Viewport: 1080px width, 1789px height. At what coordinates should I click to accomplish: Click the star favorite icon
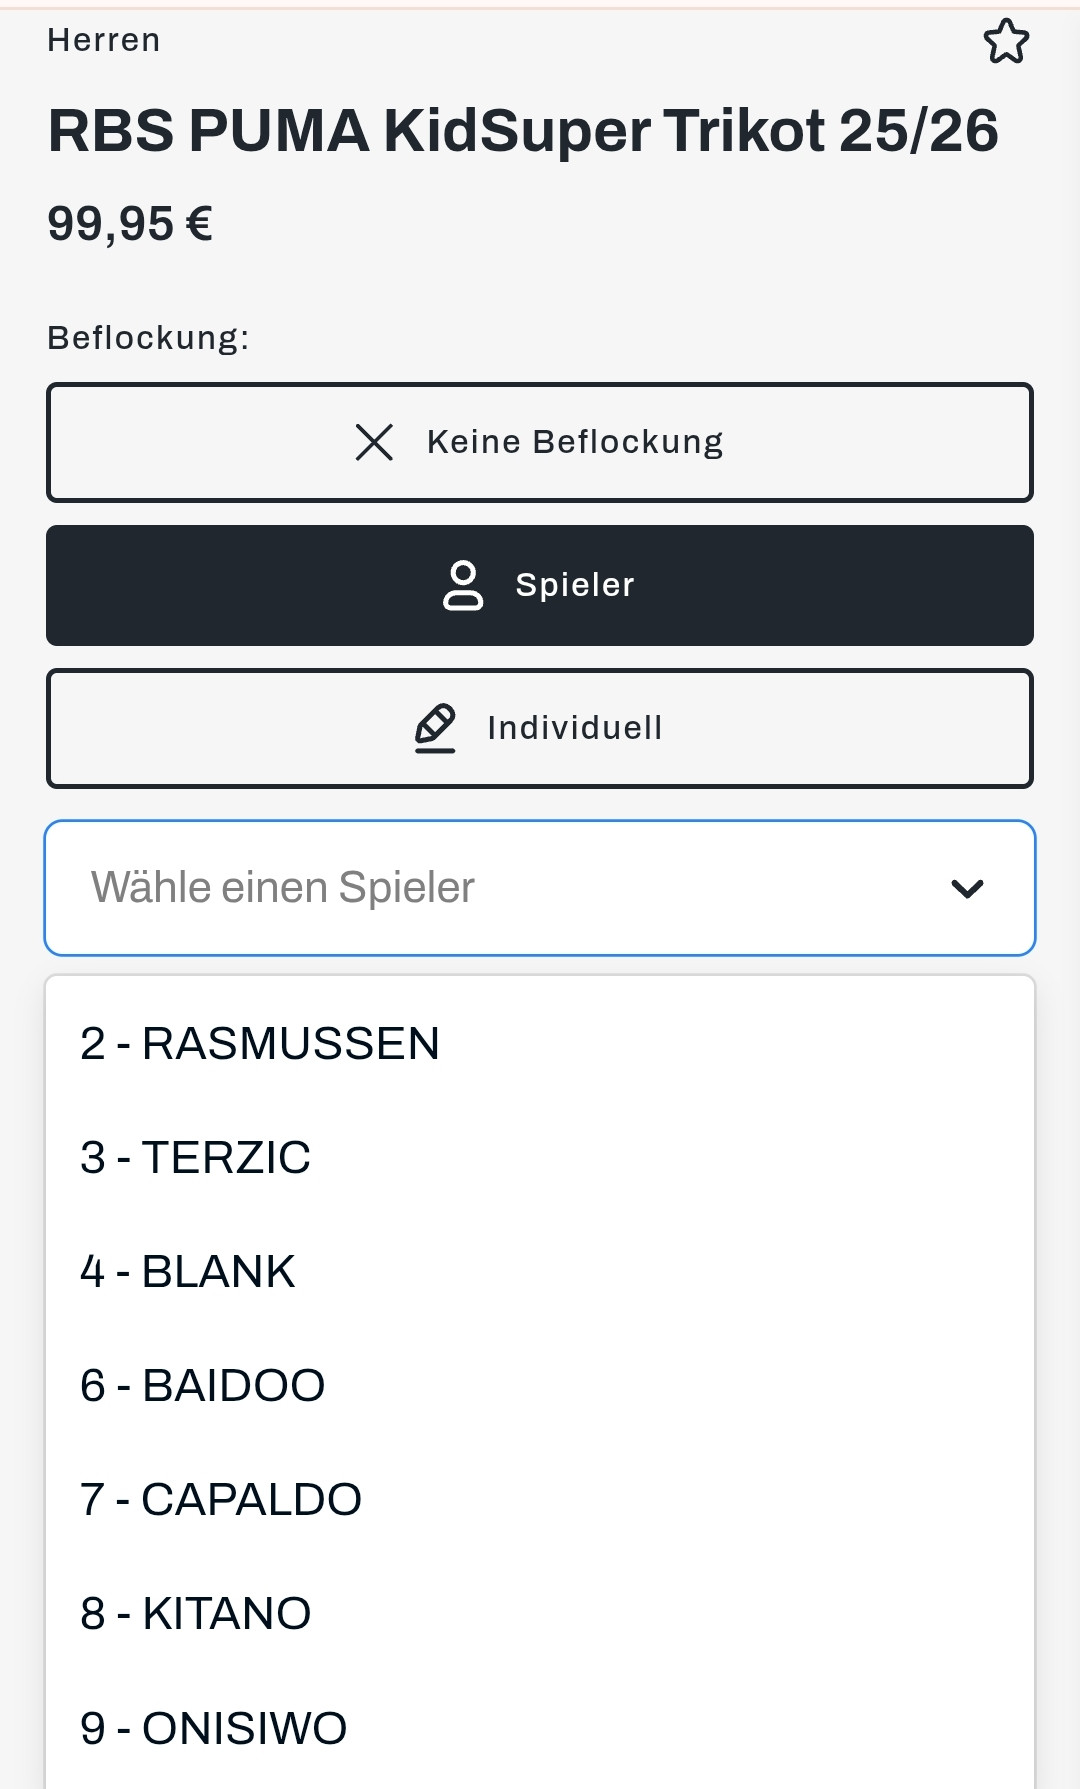tap(1005, 42)
